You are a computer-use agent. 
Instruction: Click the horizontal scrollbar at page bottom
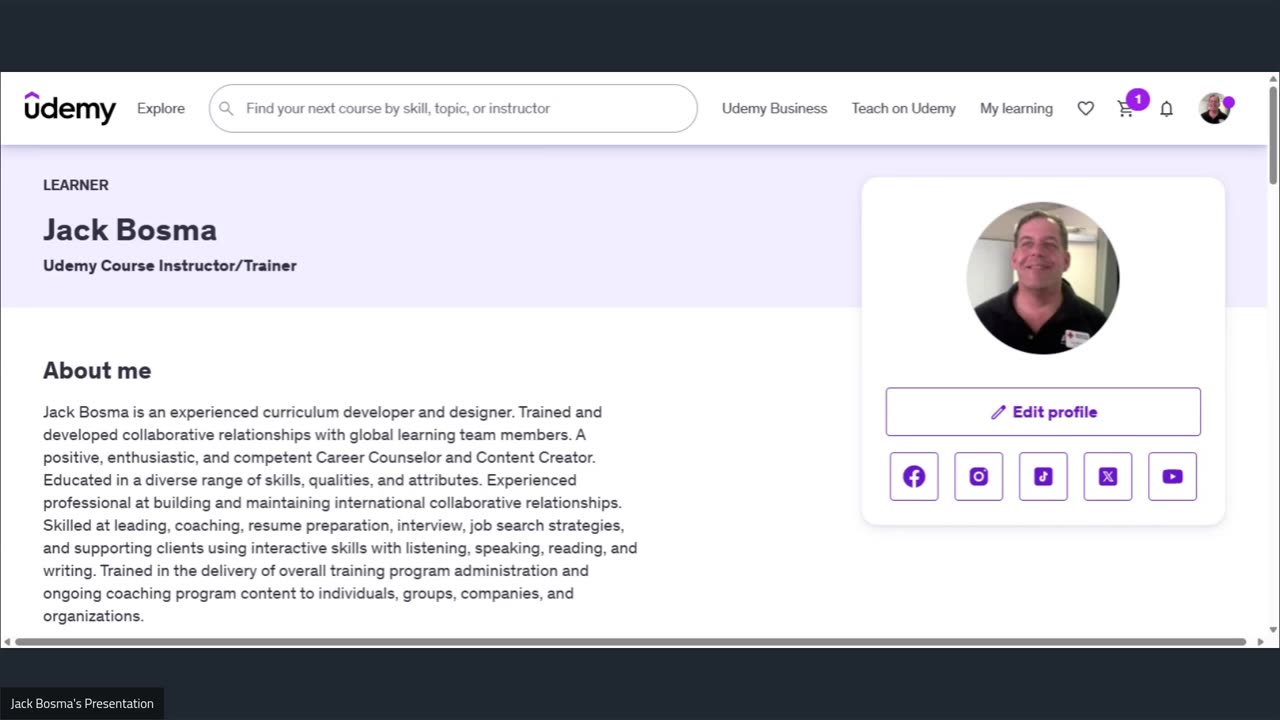point(630,642)
